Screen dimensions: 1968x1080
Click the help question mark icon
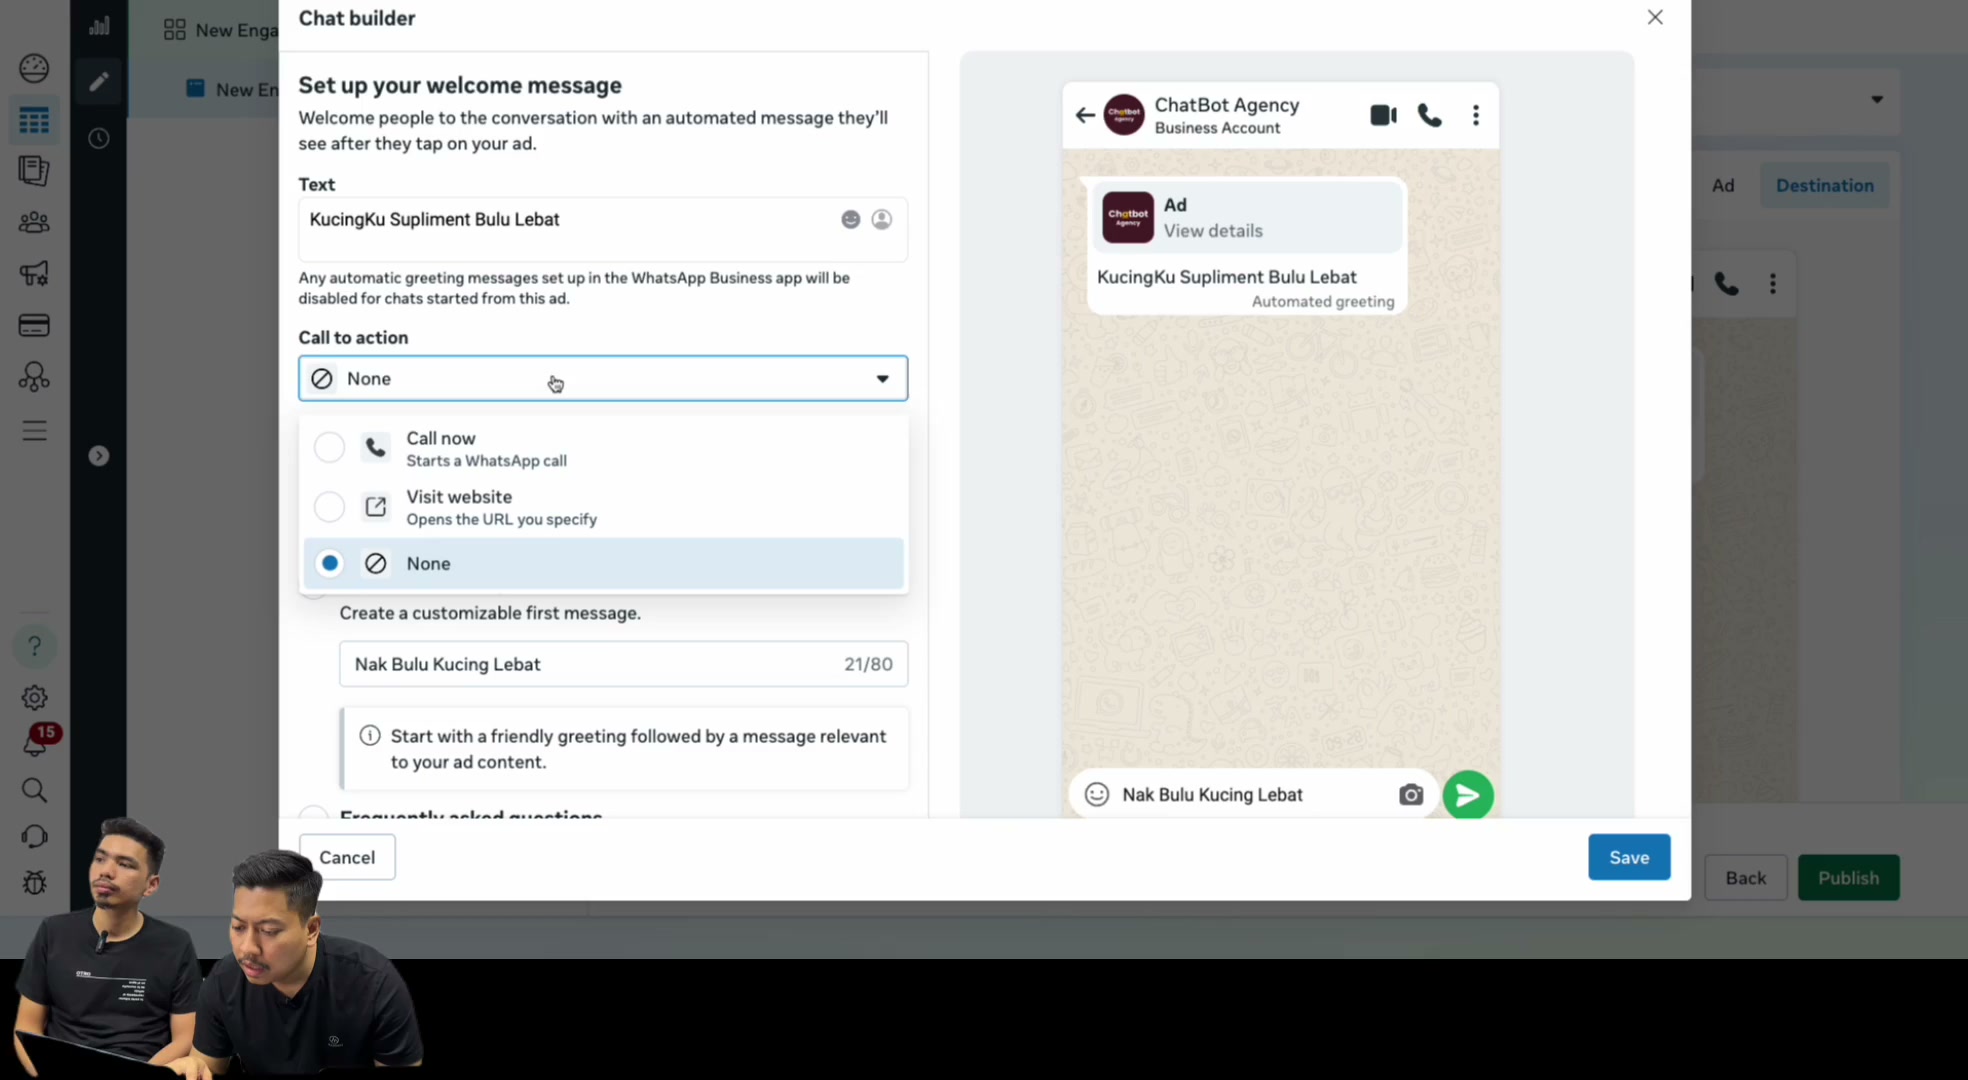click(x=34, y=646)
